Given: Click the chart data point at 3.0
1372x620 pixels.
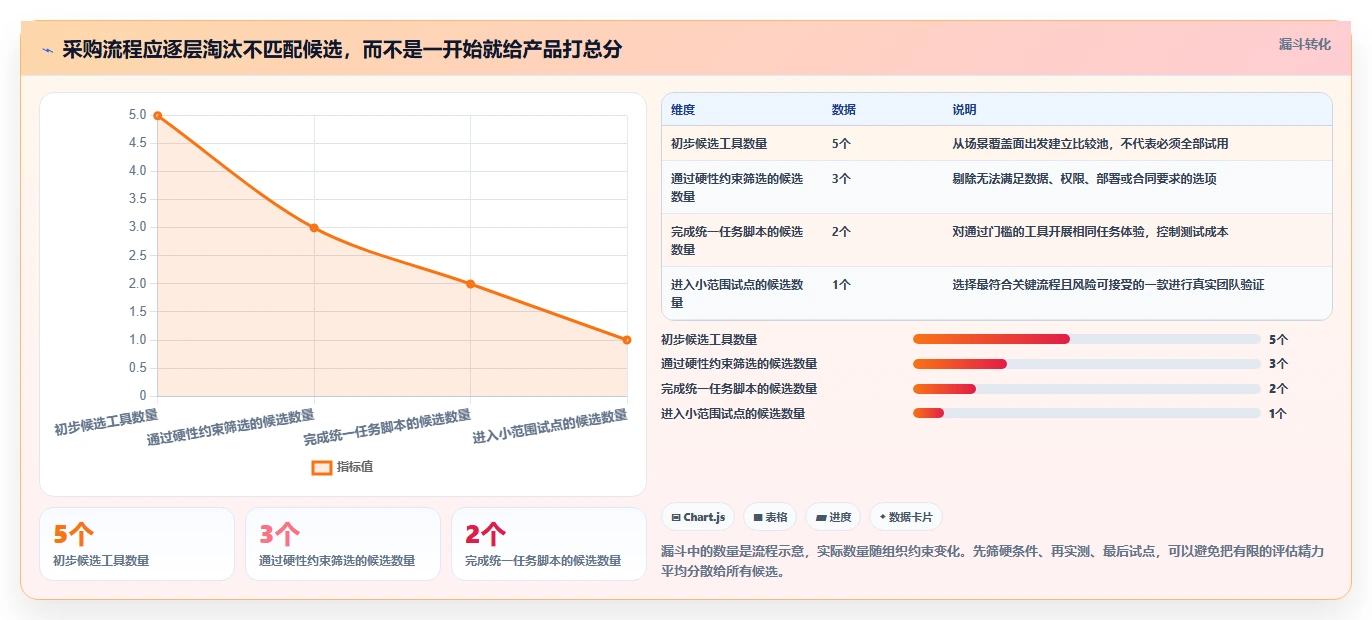Looking at the screenshot, I should click(314, 228).
